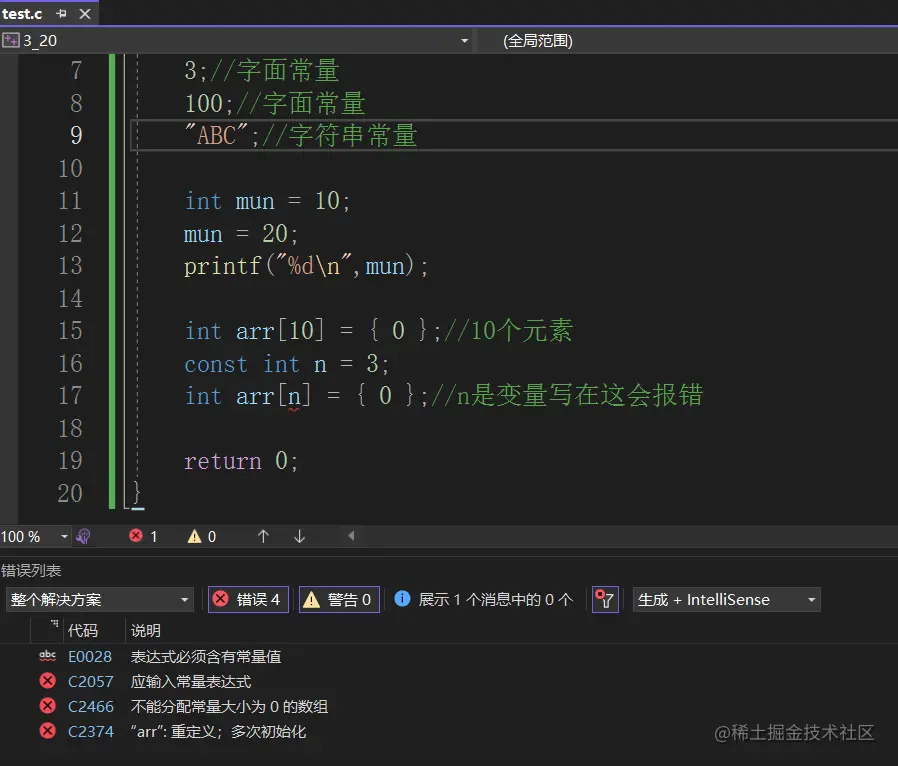Click the red X icon beside the C2057 error
This screenshot has width=898, height=766.
[48, 682]
